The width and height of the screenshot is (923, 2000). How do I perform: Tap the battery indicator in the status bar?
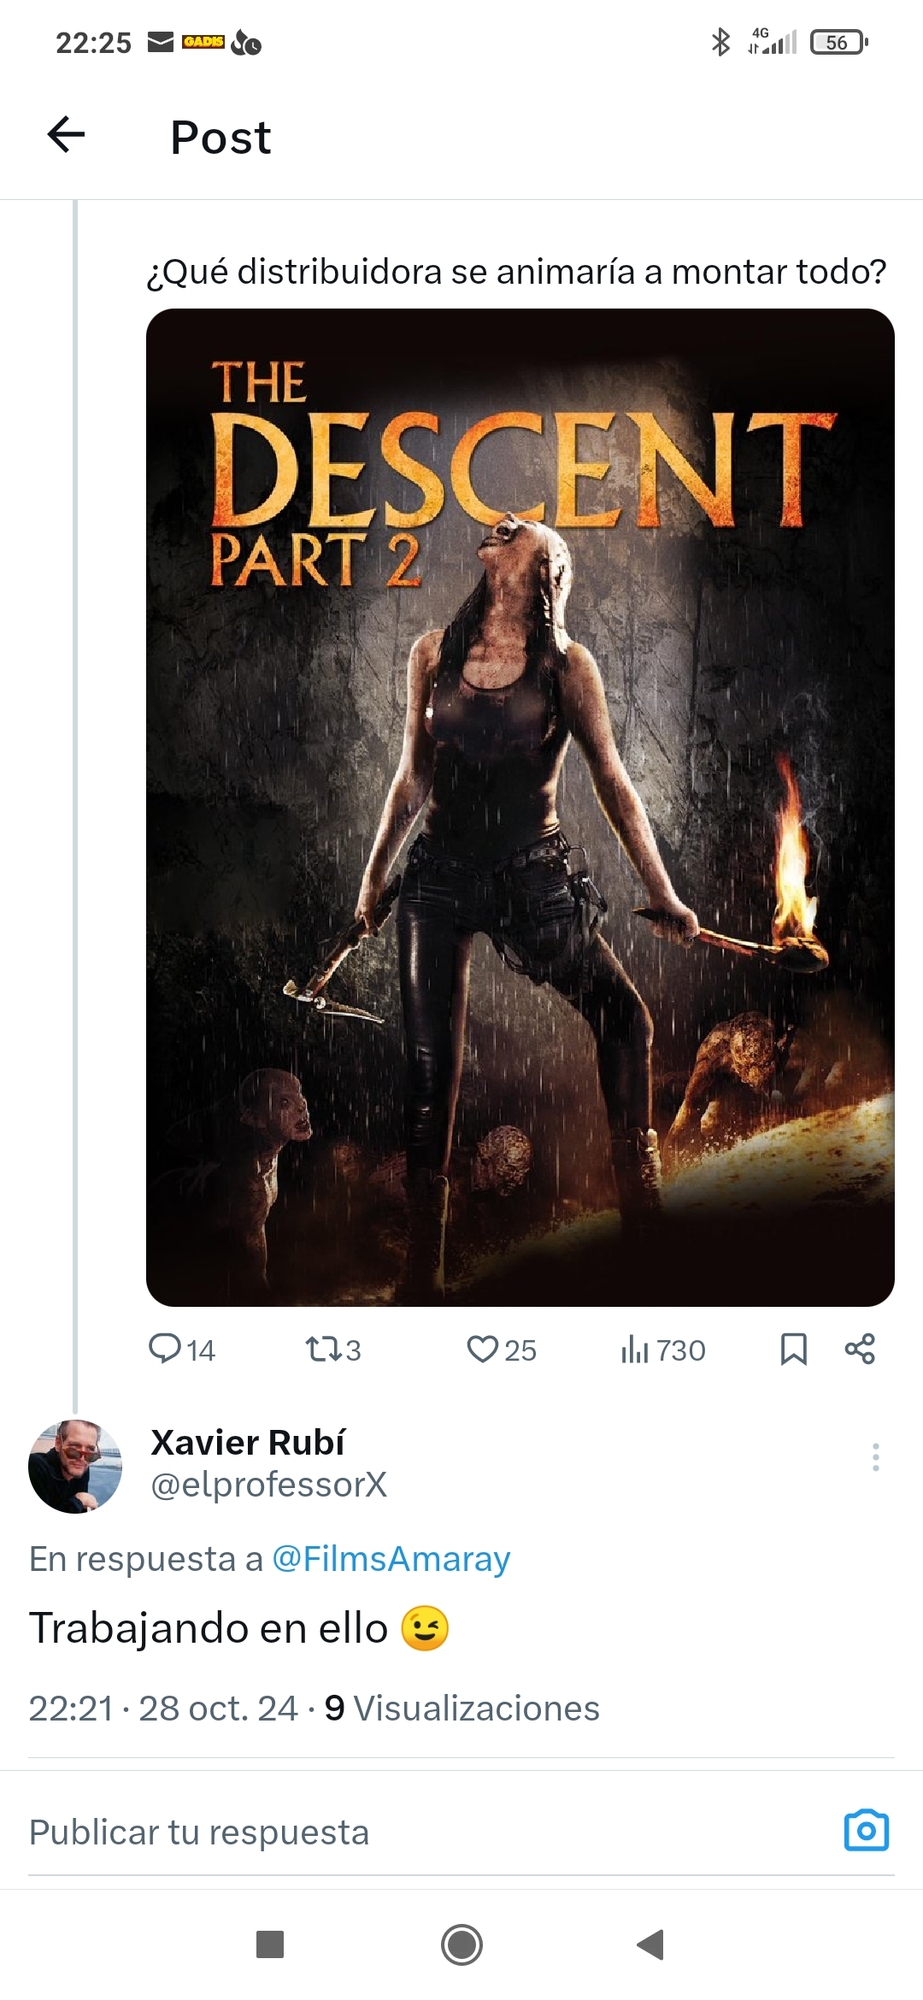pos(838,43)
